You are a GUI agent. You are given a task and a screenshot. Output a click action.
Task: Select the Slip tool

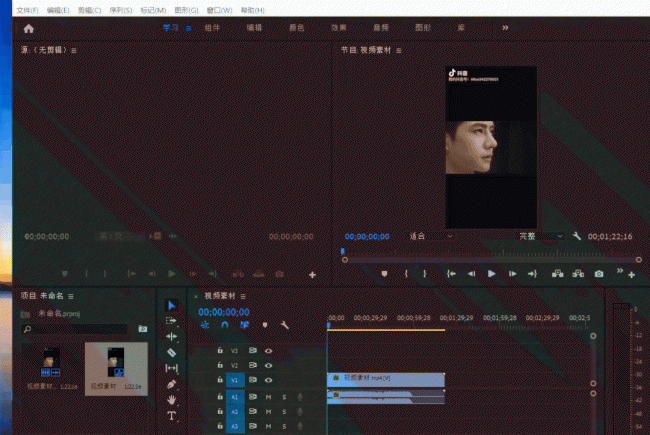(171, 368)
